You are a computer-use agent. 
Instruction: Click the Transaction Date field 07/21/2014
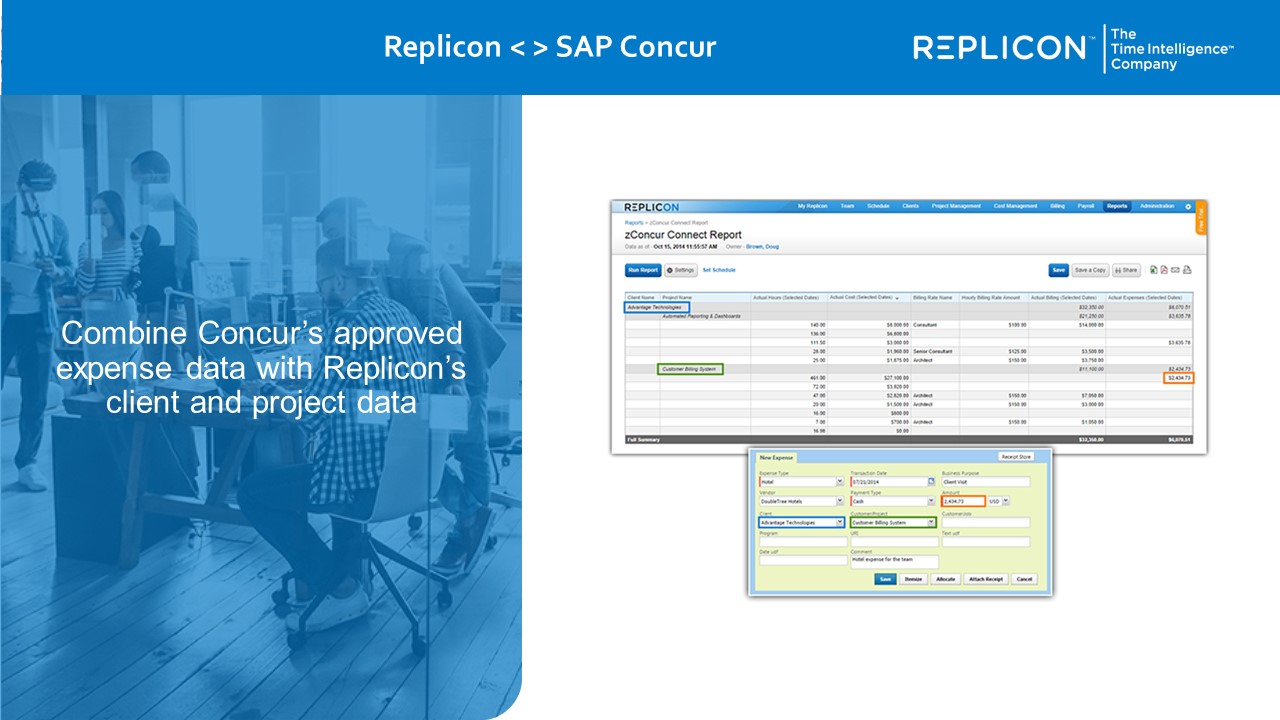(889, 482)
